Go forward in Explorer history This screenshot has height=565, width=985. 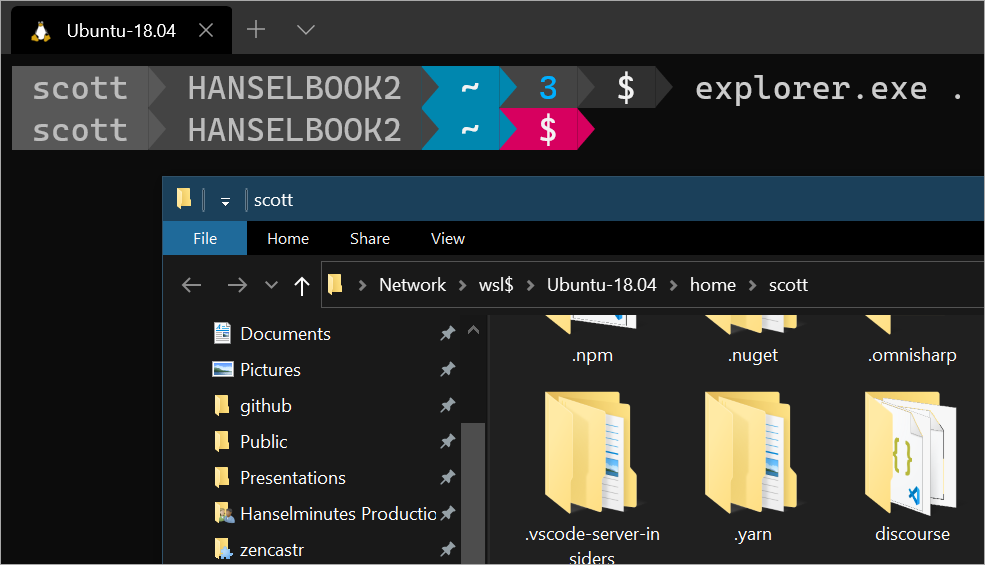pos(237,285)
